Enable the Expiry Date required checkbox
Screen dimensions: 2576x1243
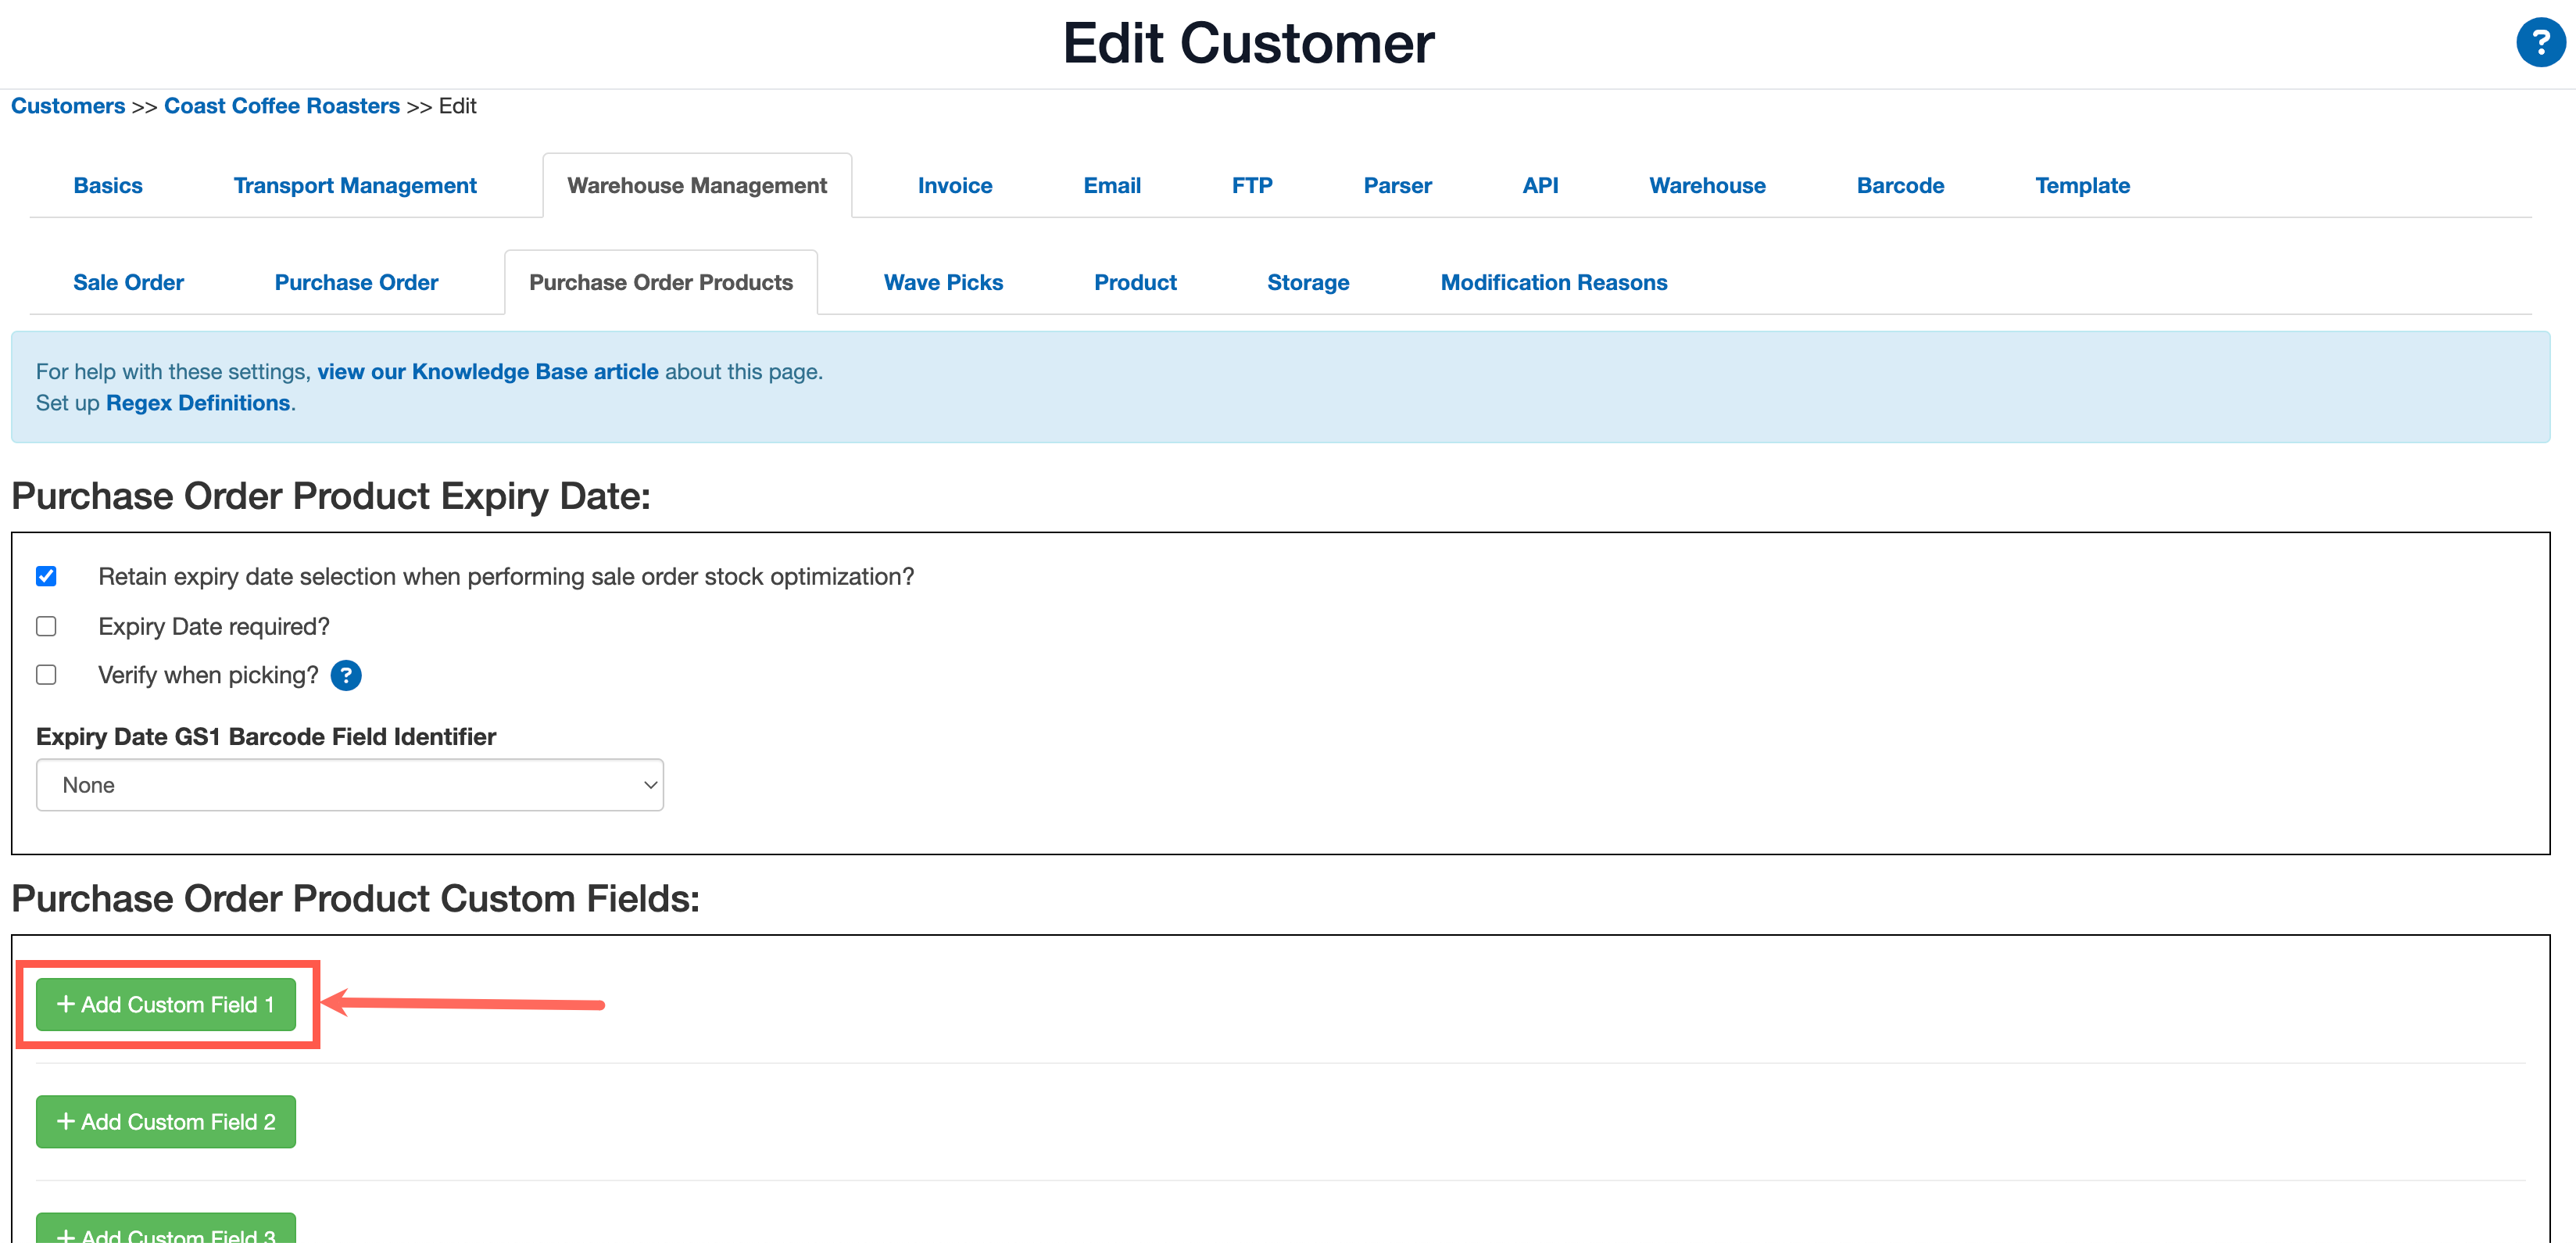point(46,626)
